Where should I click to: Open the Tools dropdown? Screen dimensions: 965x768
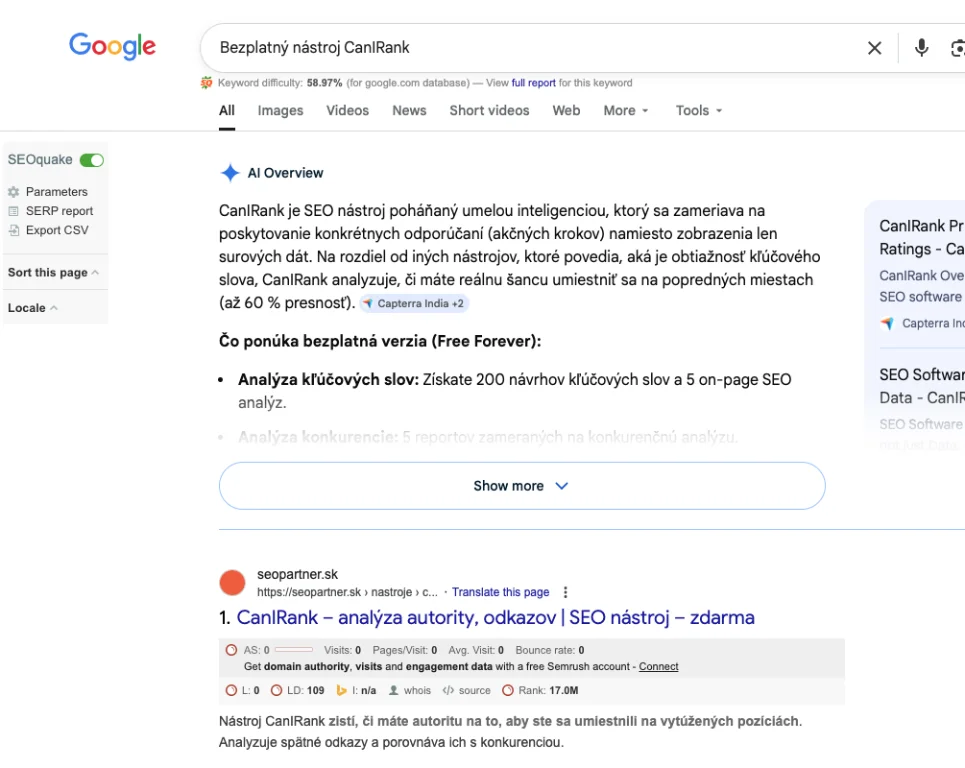698,111
